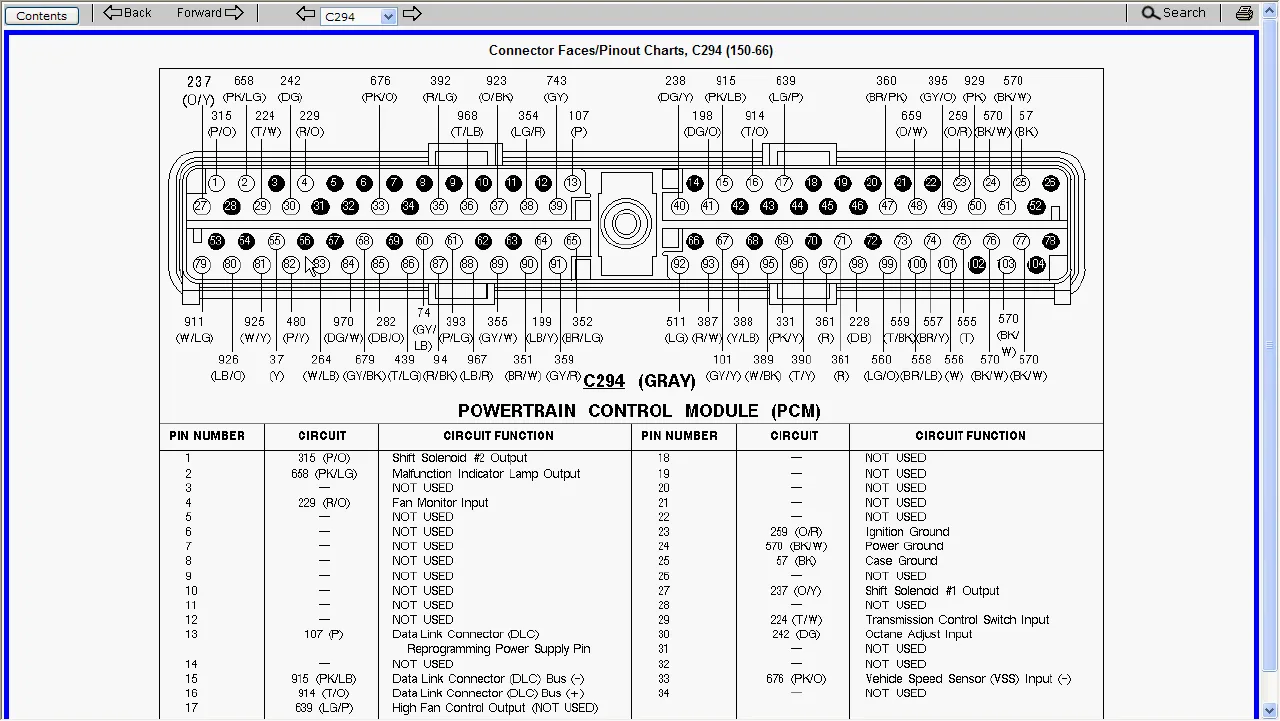Screen dimensions: 1280x721
Task: Select circuit '107 (P)' table cell
Action: point(324,634)
